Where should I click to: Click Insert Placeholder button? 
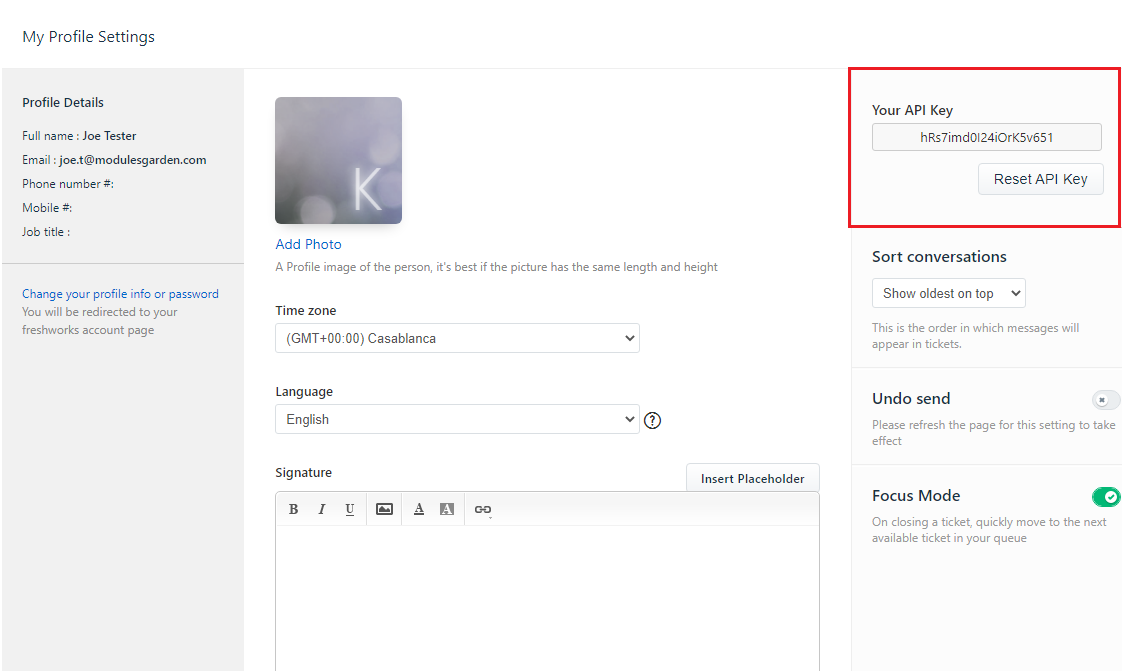pyautogui.click(x=753, y=478)
